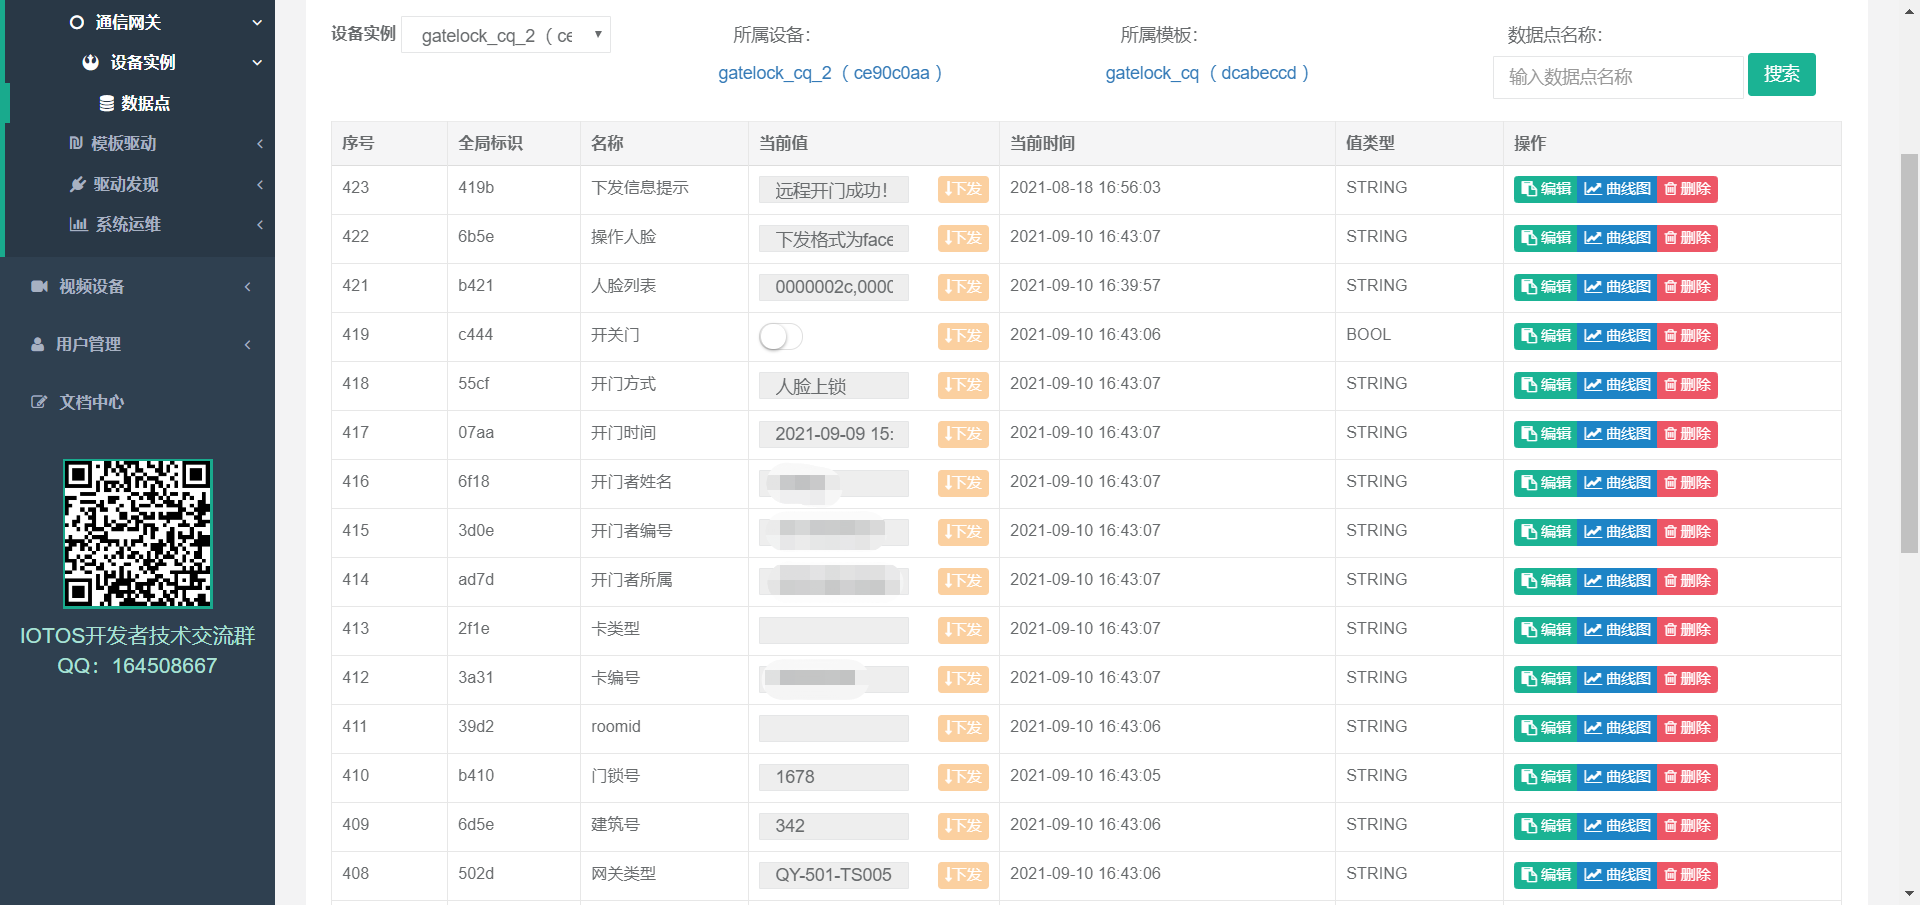Click 下发 send button for 开门方式
Screen dimensions: 1920x905
[x=963, y=385]
